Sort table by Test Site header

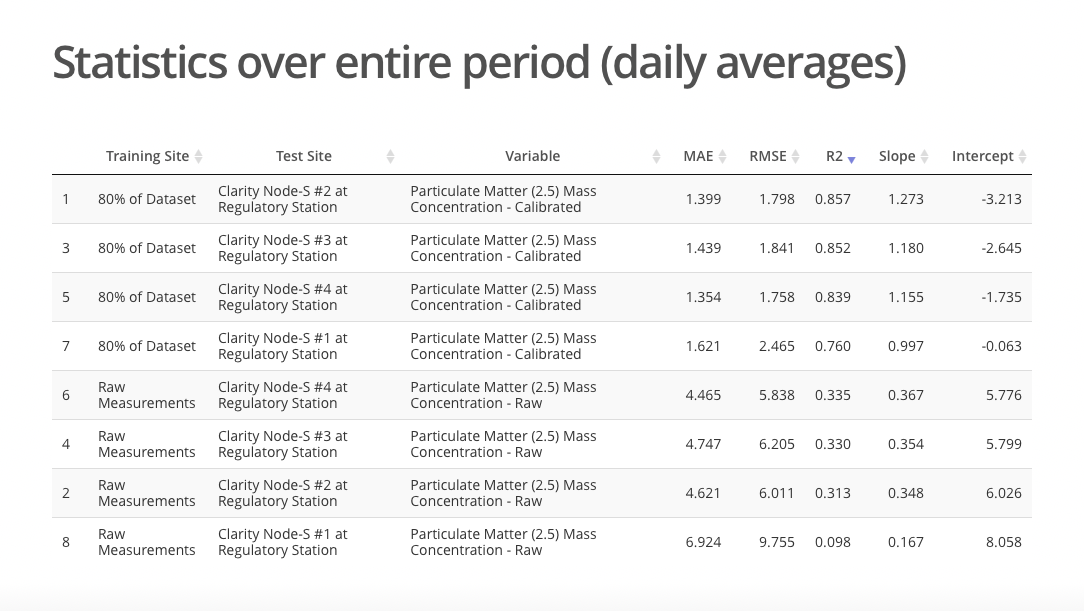pos(303,156)
